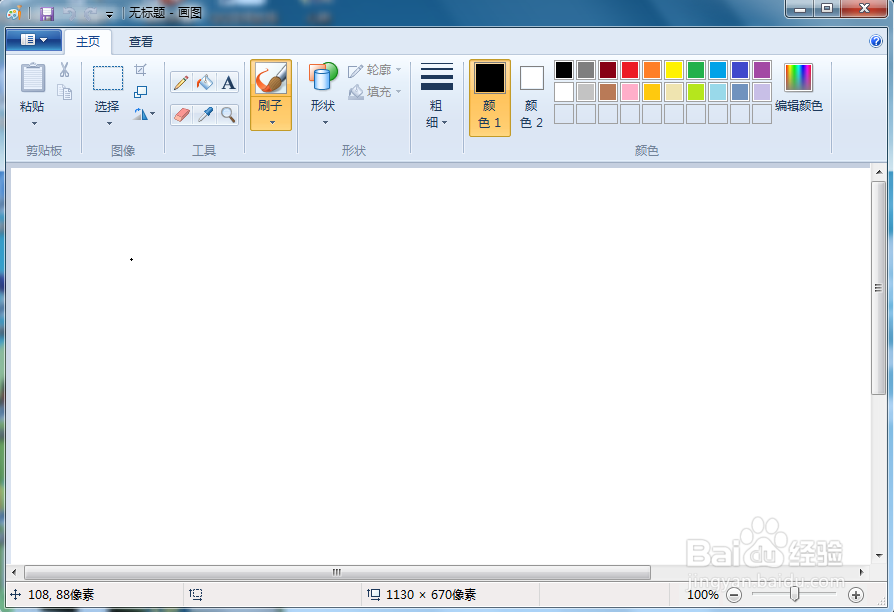Open the Select dropdown arrow

pyautogui.click(x=109, y=123)
